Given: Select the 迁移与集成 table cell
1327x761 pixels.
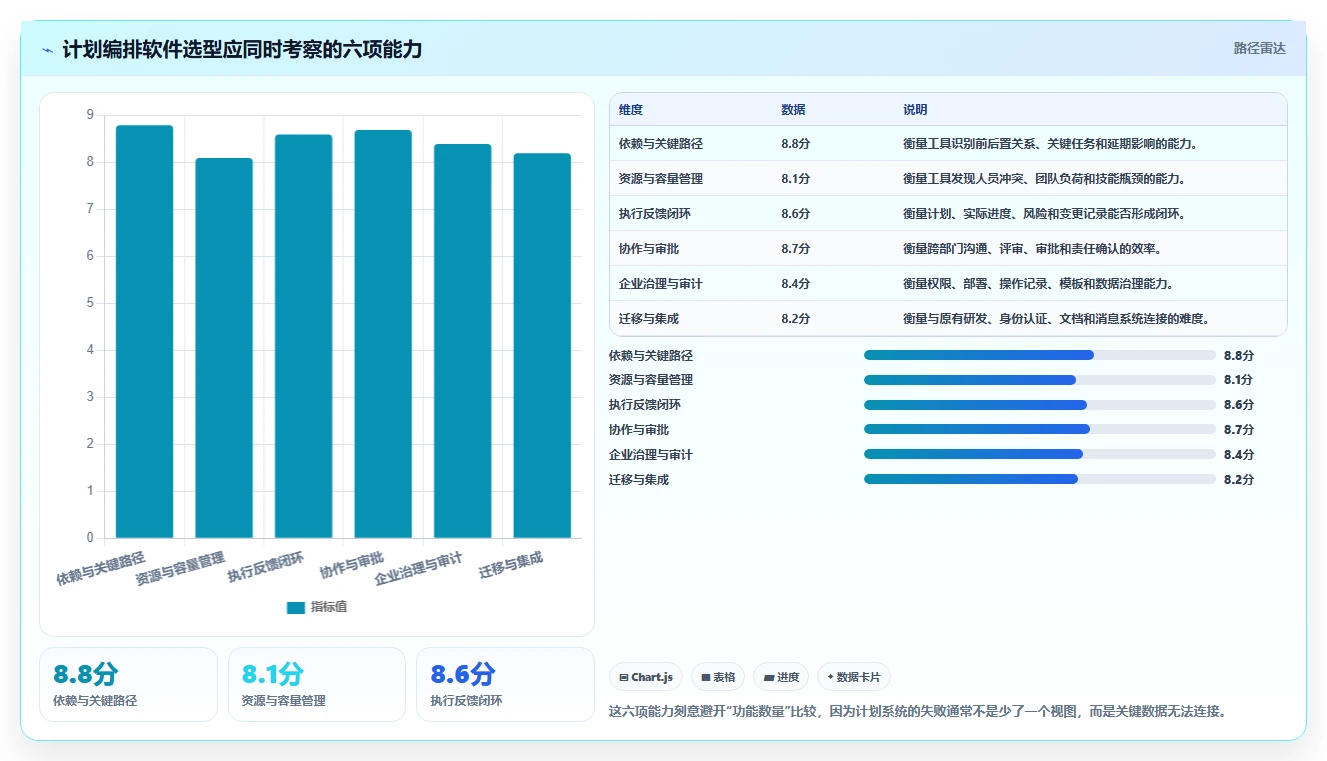Looking at the screenshot, I should [649, 319].
